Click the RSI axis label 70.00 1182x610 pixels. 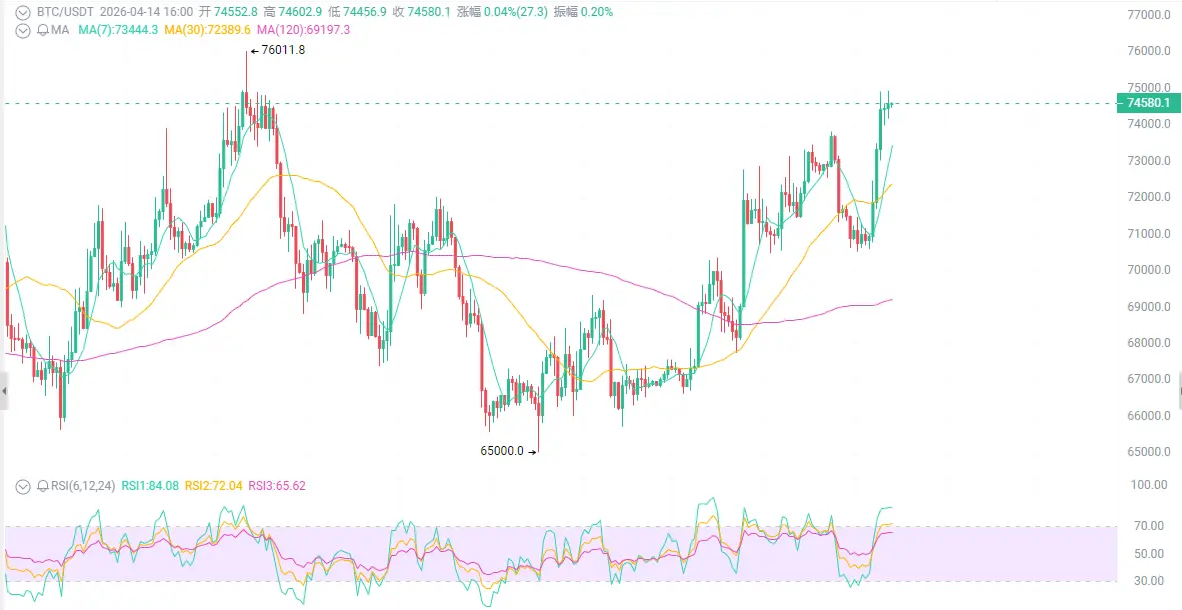pyautogui.click(x=1150, y=526)
